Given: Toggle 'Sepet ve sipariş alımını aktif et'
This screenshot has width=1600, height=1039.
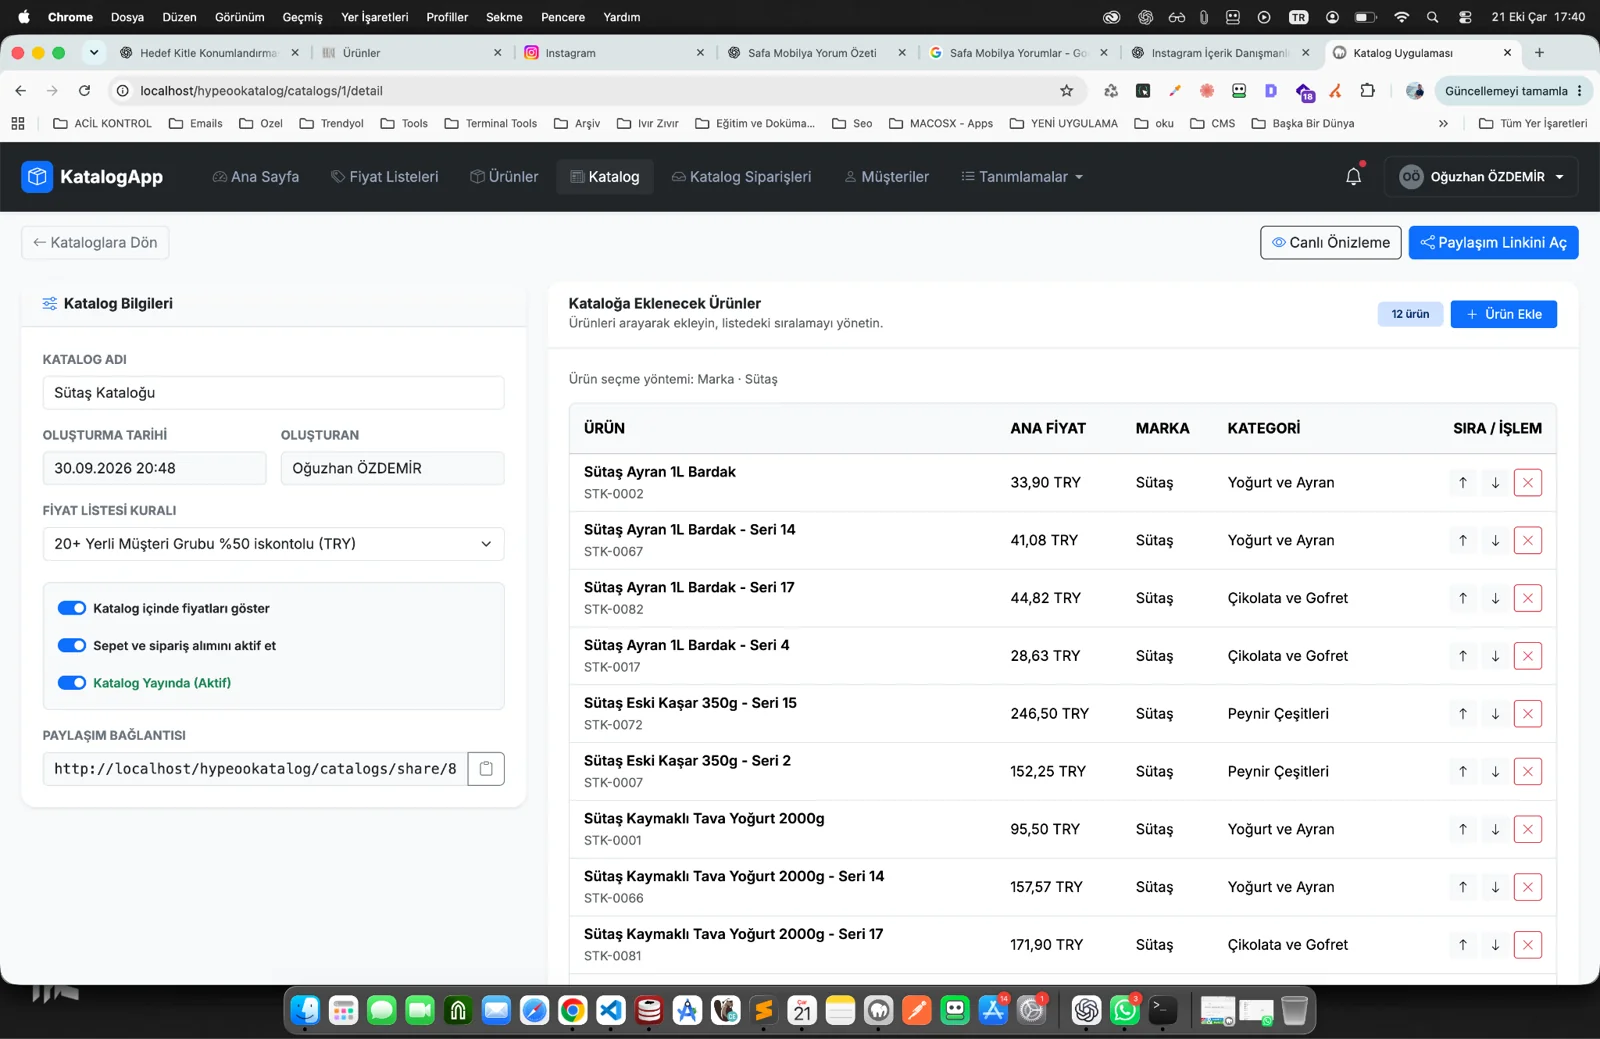Looking at the screenshot, I should [72, 646].
